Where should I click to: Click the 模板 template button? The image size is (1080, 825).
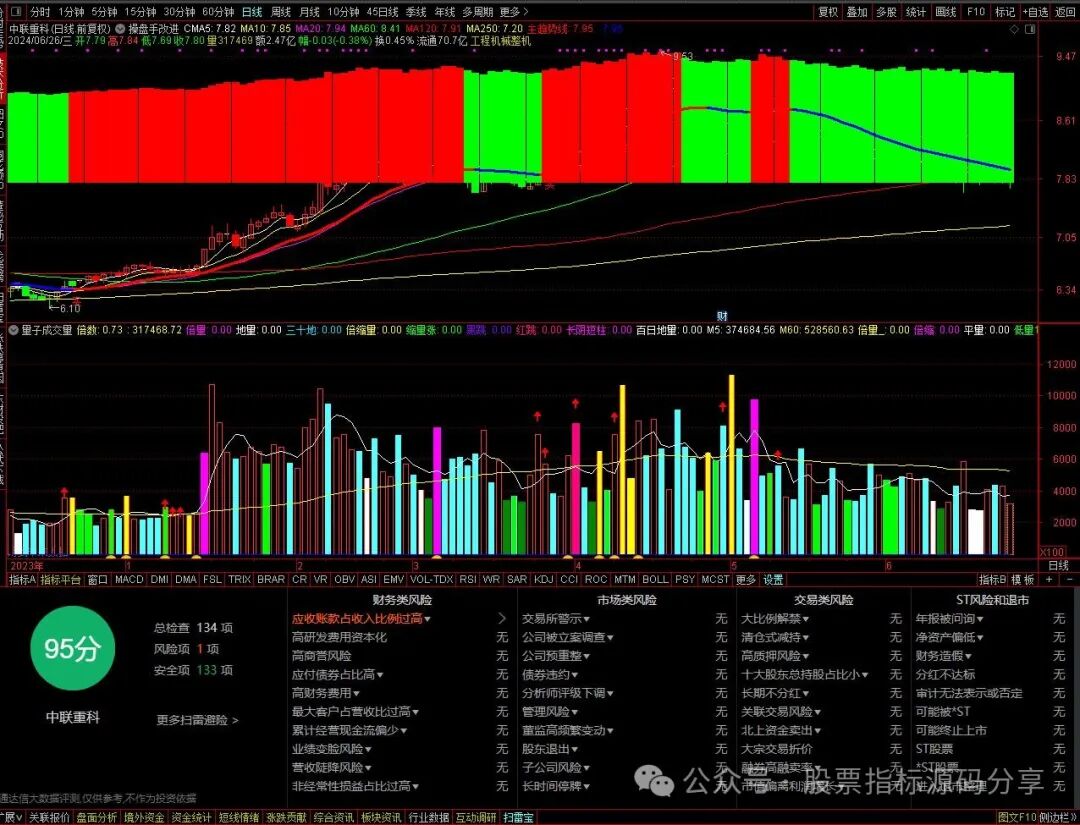[1023, 580]
